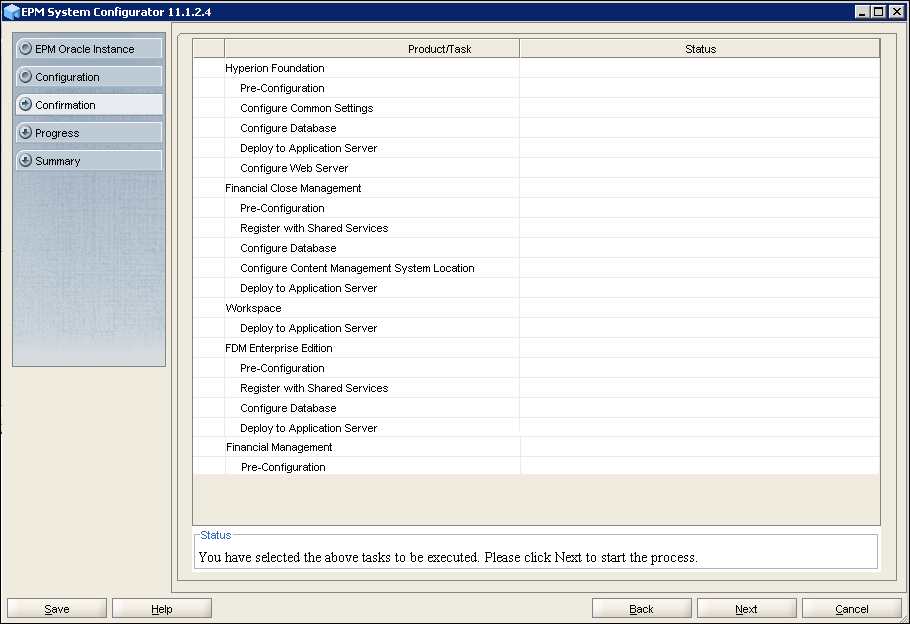This screenshot has width=910, height=624.
Task: Click the Progress step down-arrow icon
Action: 25,132
